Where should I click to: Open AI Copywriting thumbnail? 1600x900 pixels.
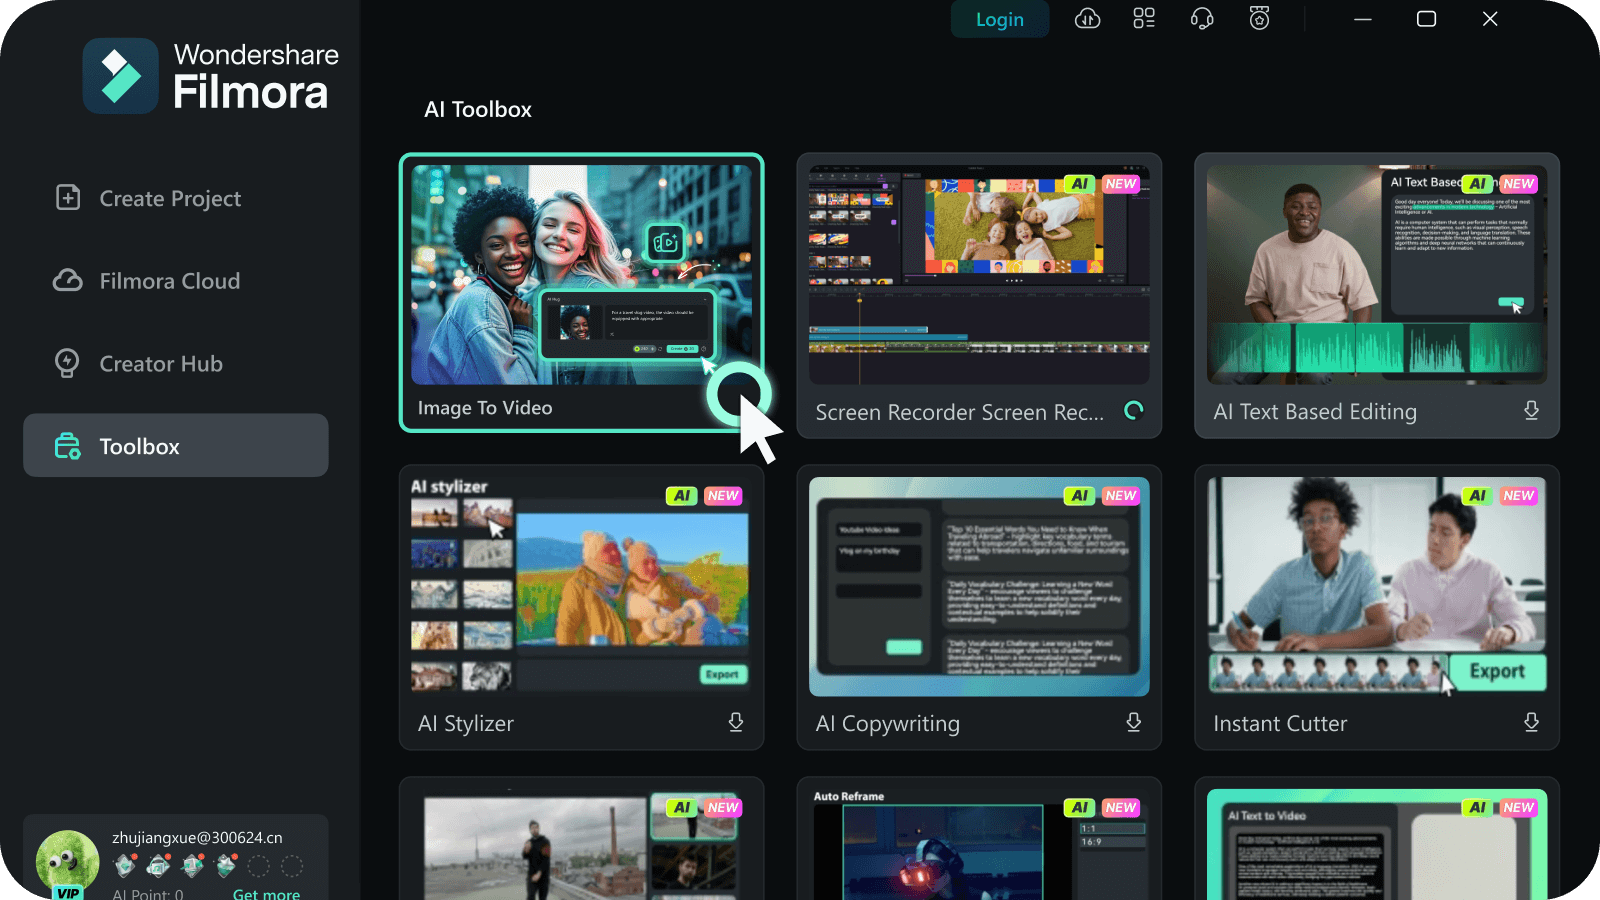(979, 586)
